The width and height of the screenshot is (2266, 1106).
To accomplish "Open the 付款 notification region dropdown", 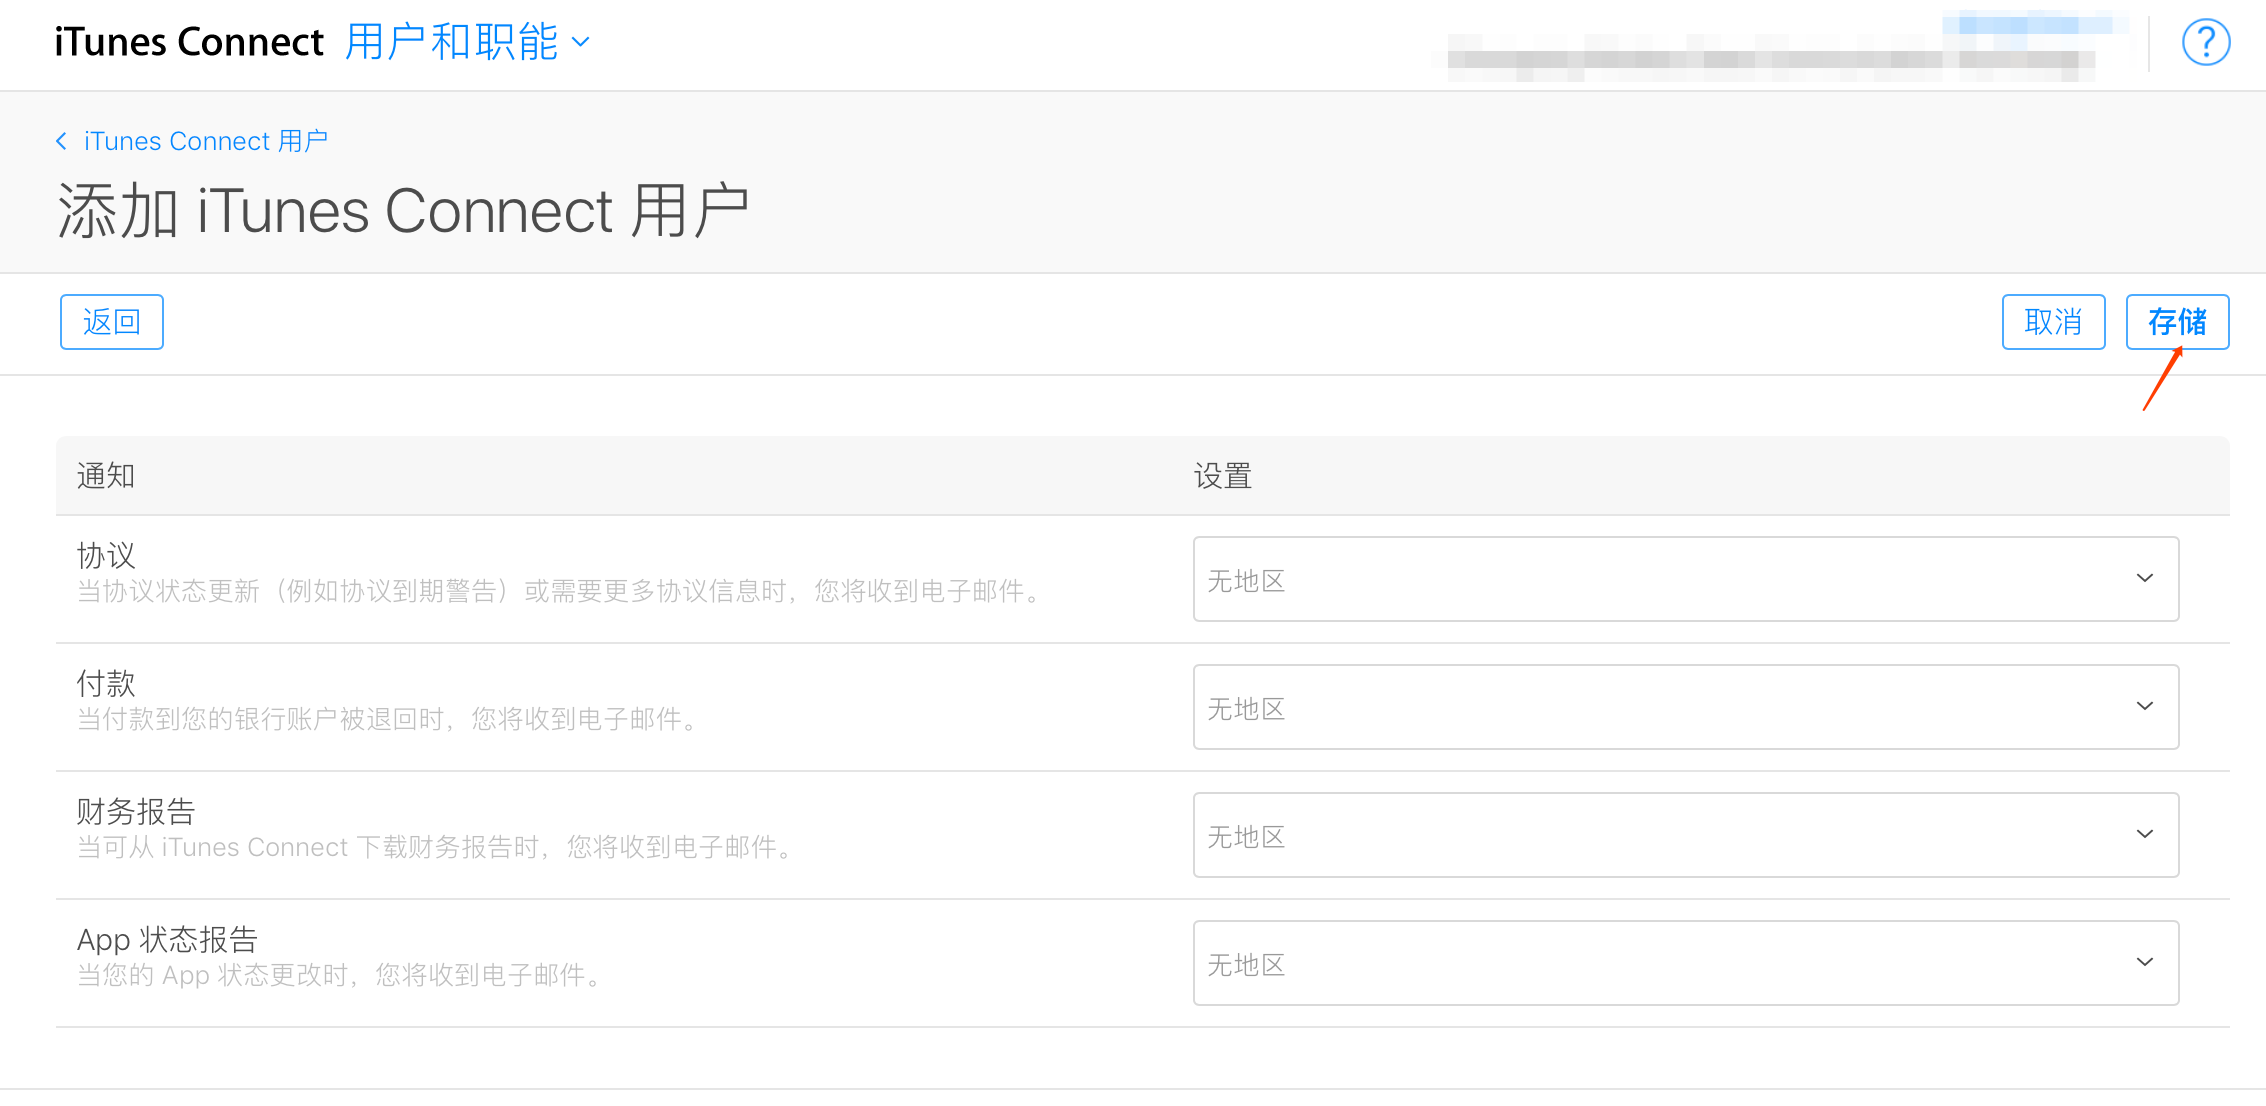I will point(1684,707).
